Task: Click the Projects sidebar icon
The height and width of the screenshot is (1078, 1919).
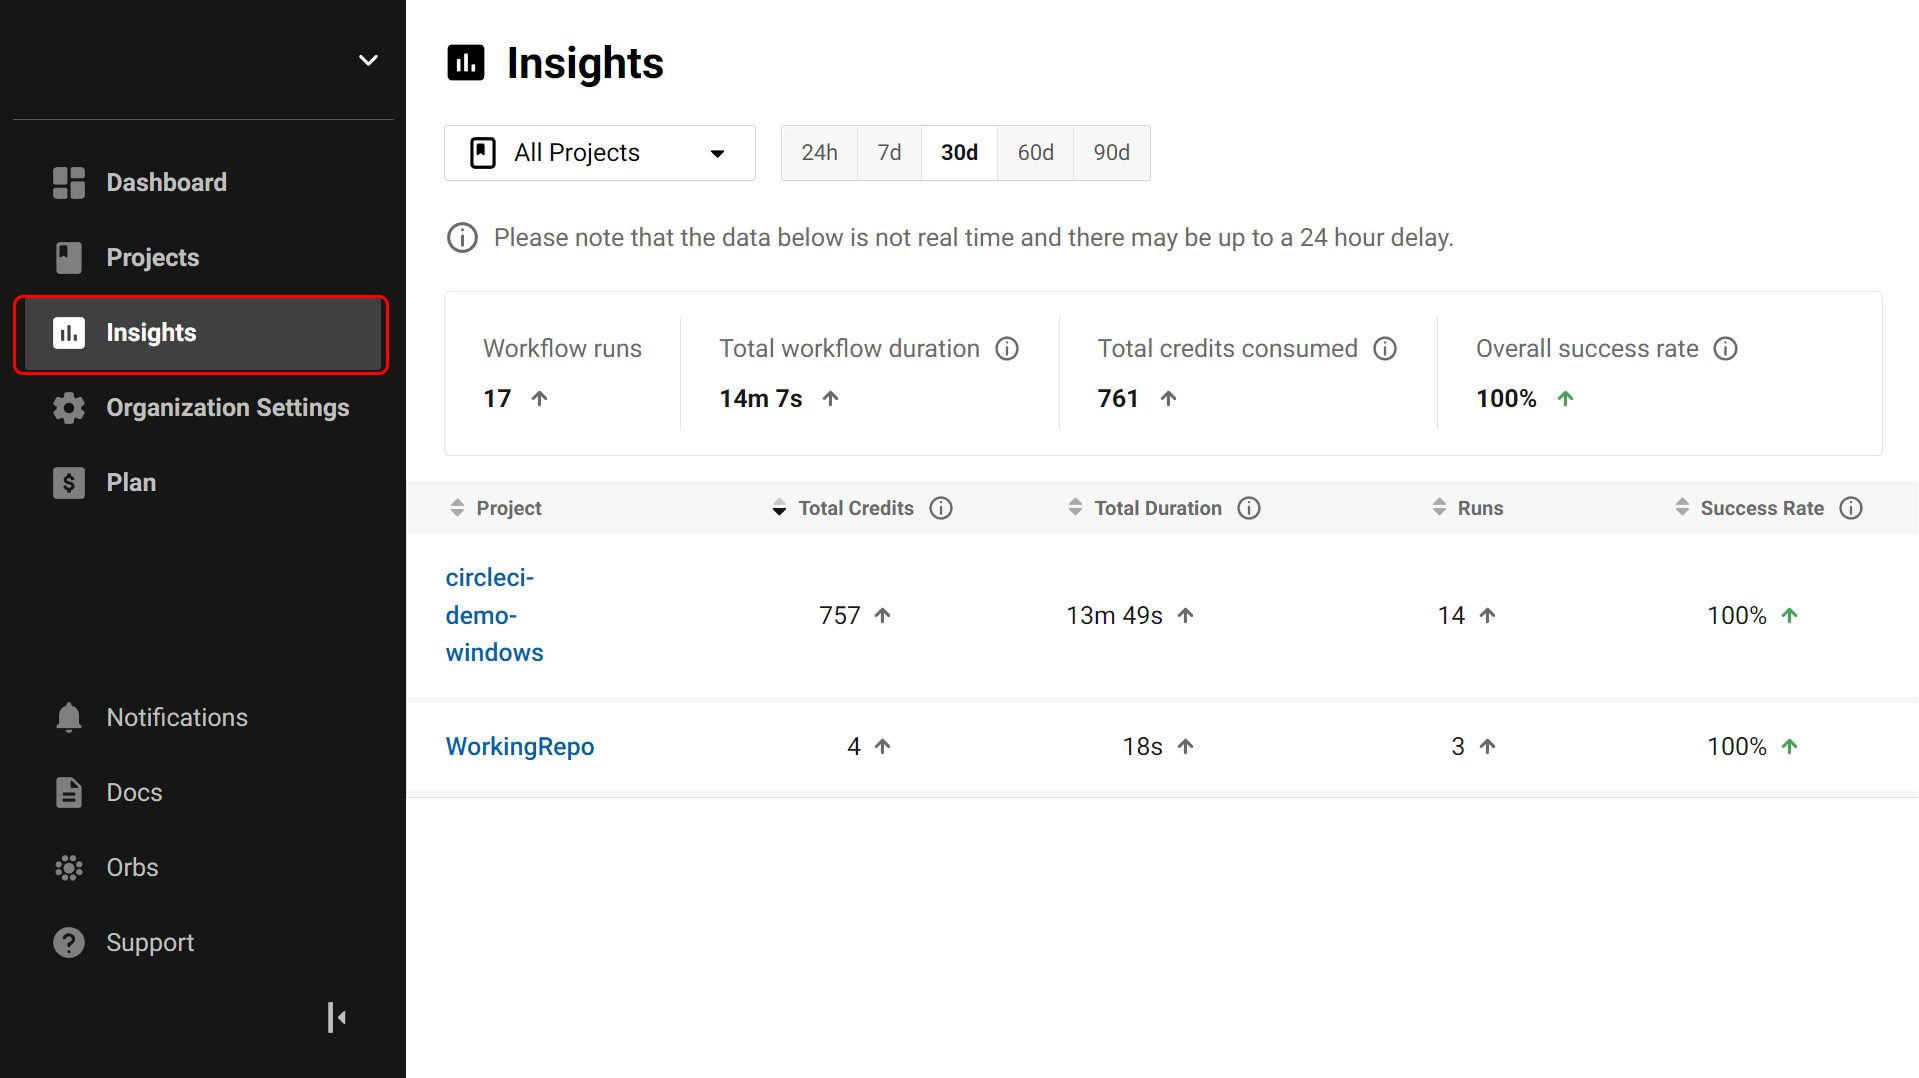Action: tap(67, 257)
